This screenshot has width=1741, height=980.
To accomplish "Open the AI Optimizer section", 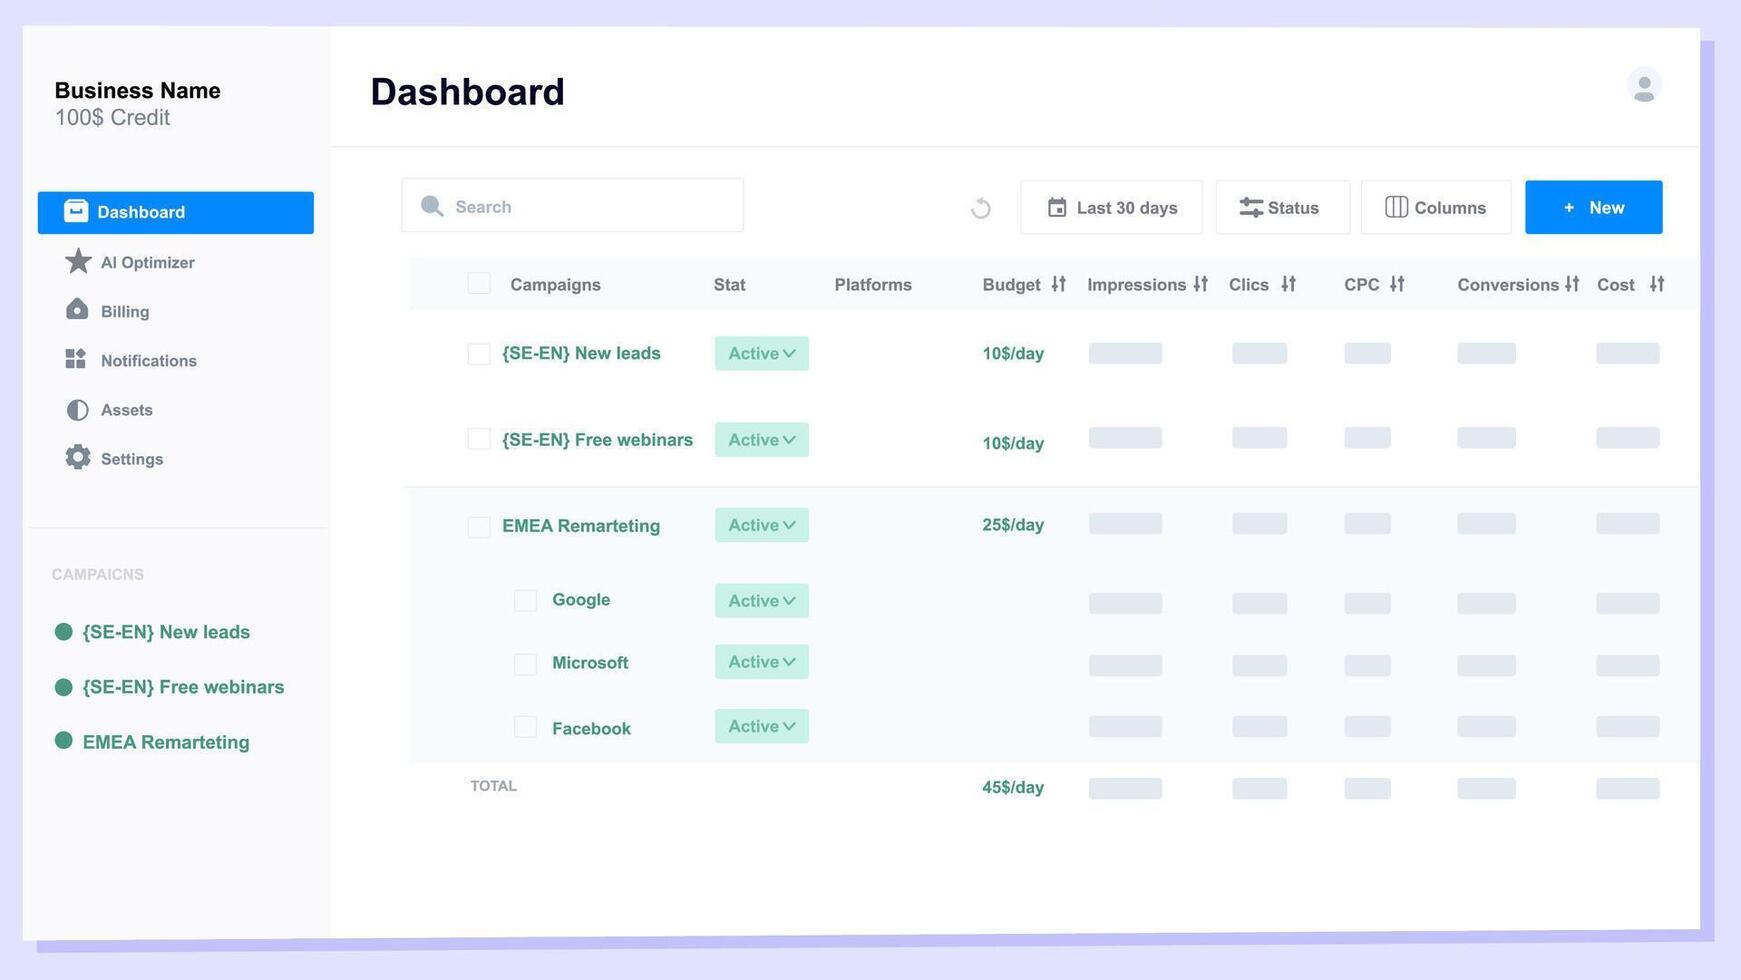I will [x=147, y=262].
